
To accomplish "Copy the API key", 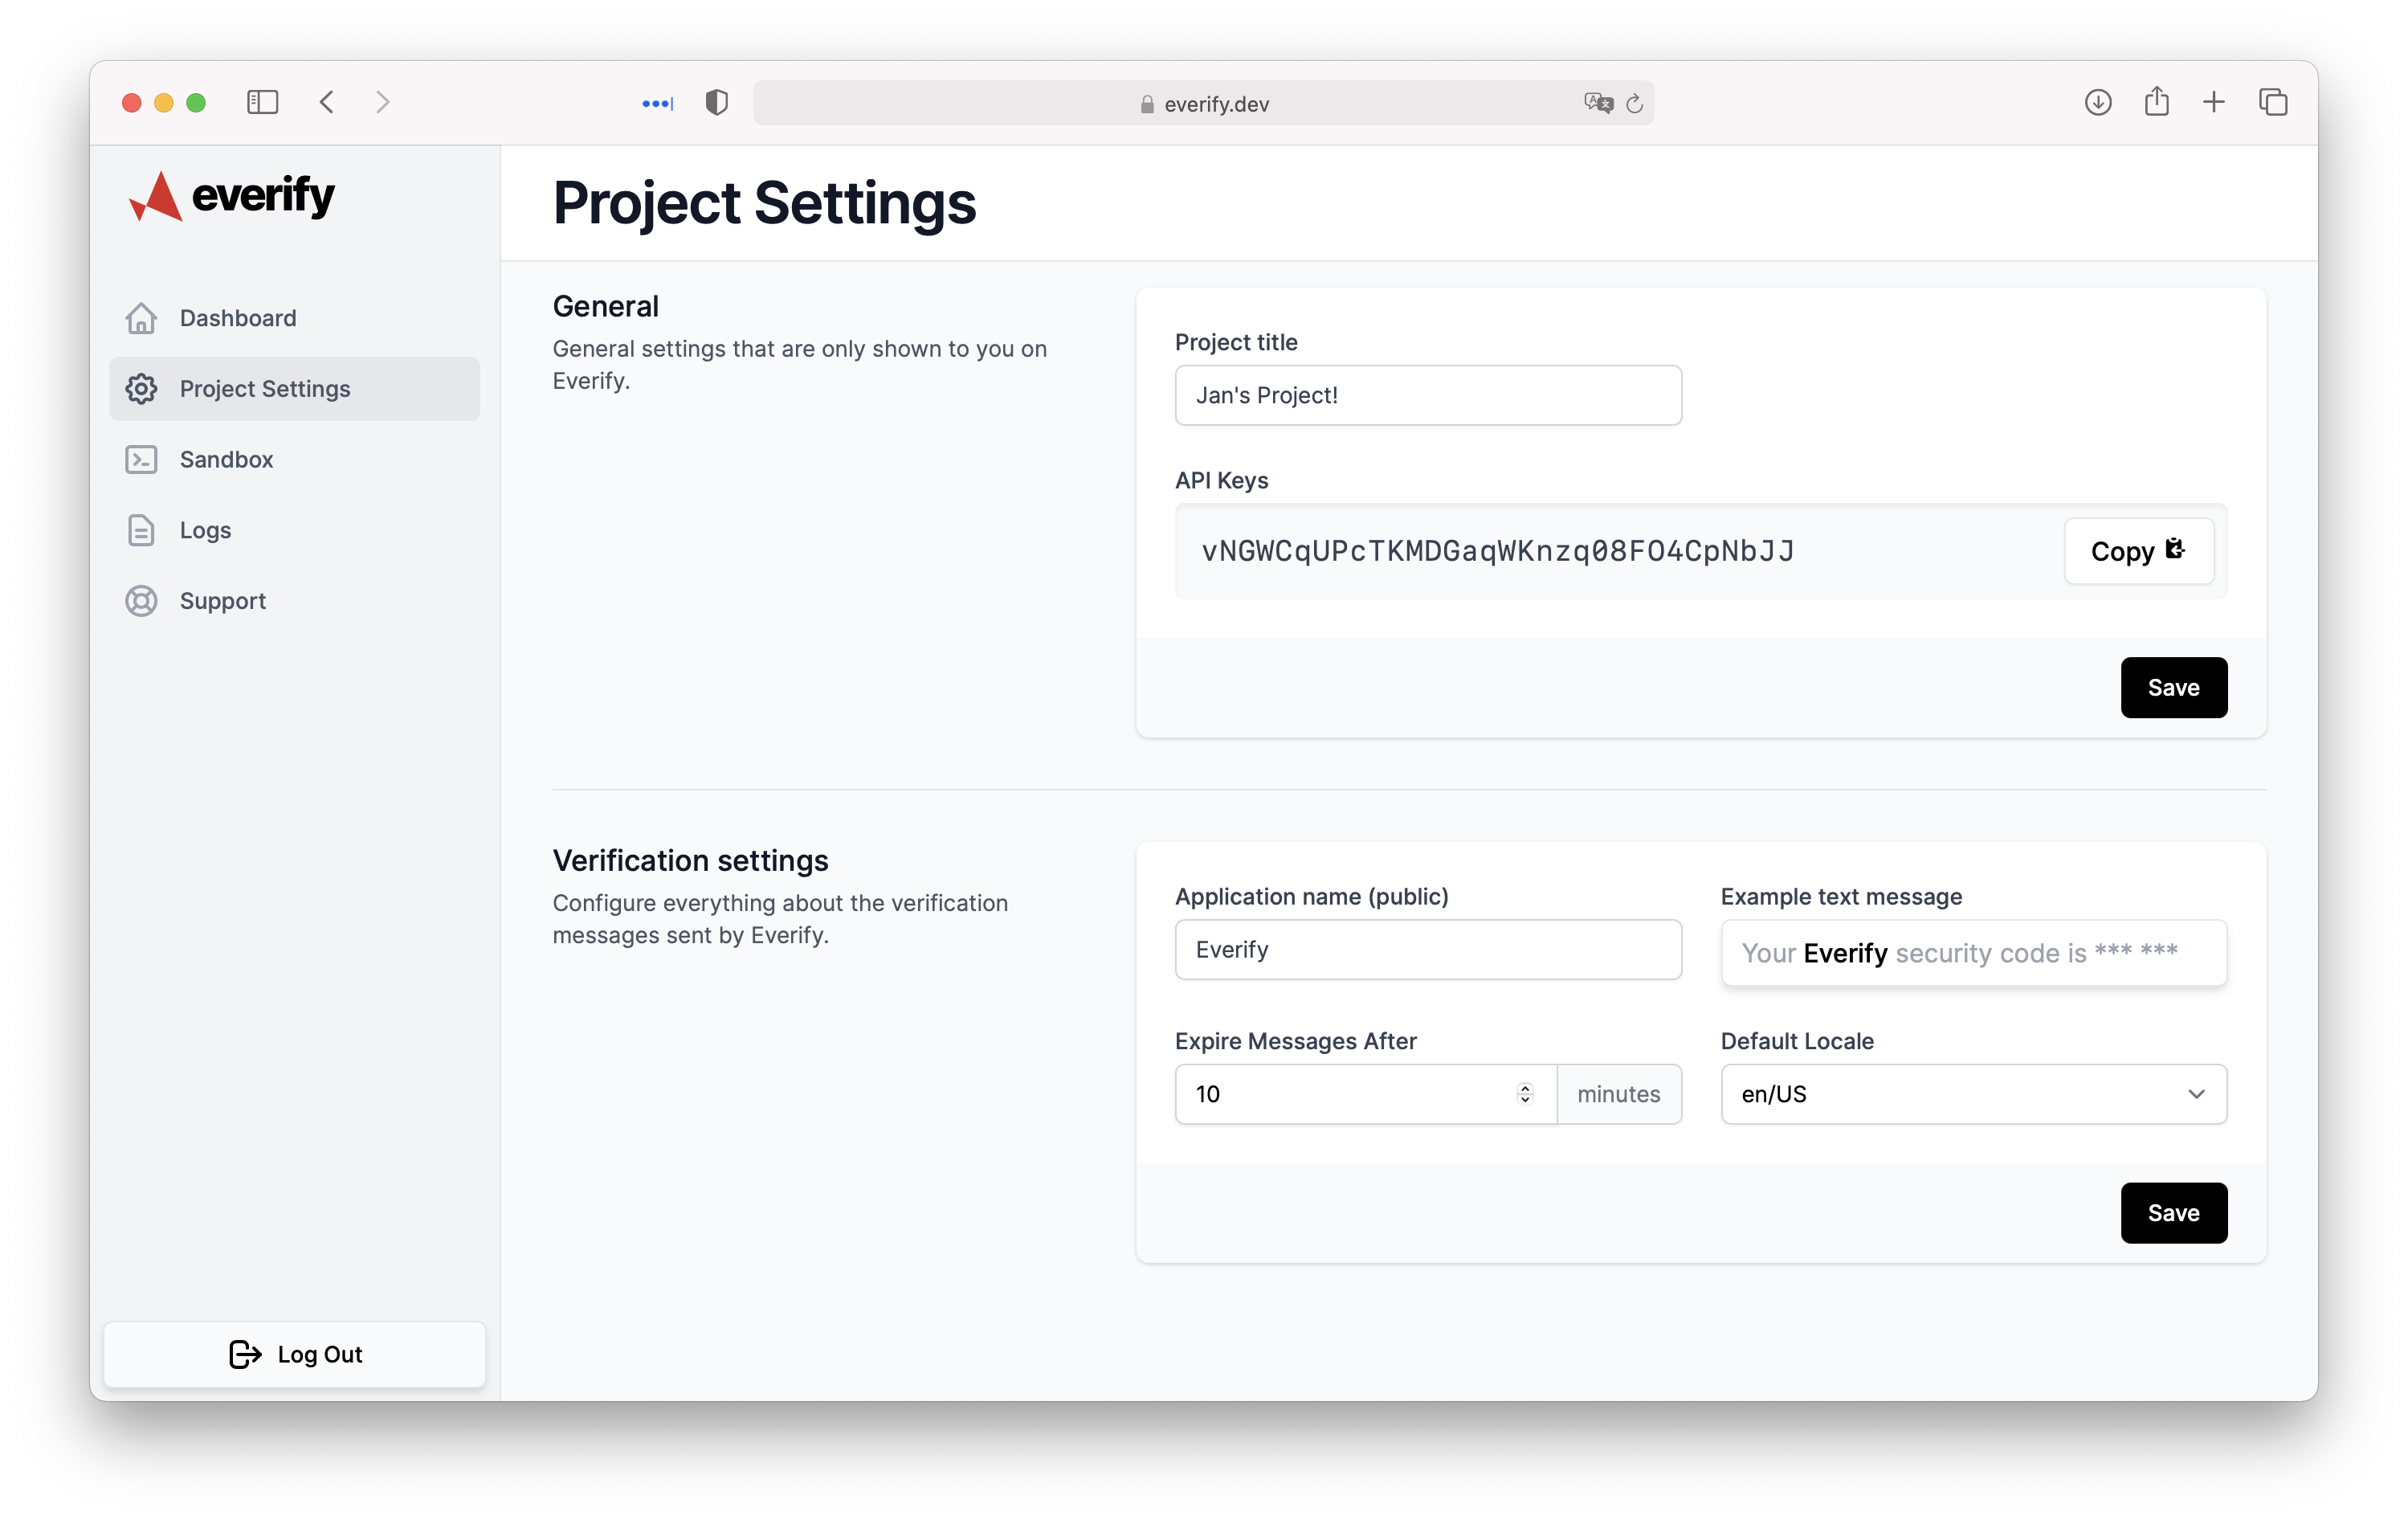I will click(x=2139, y=551).
